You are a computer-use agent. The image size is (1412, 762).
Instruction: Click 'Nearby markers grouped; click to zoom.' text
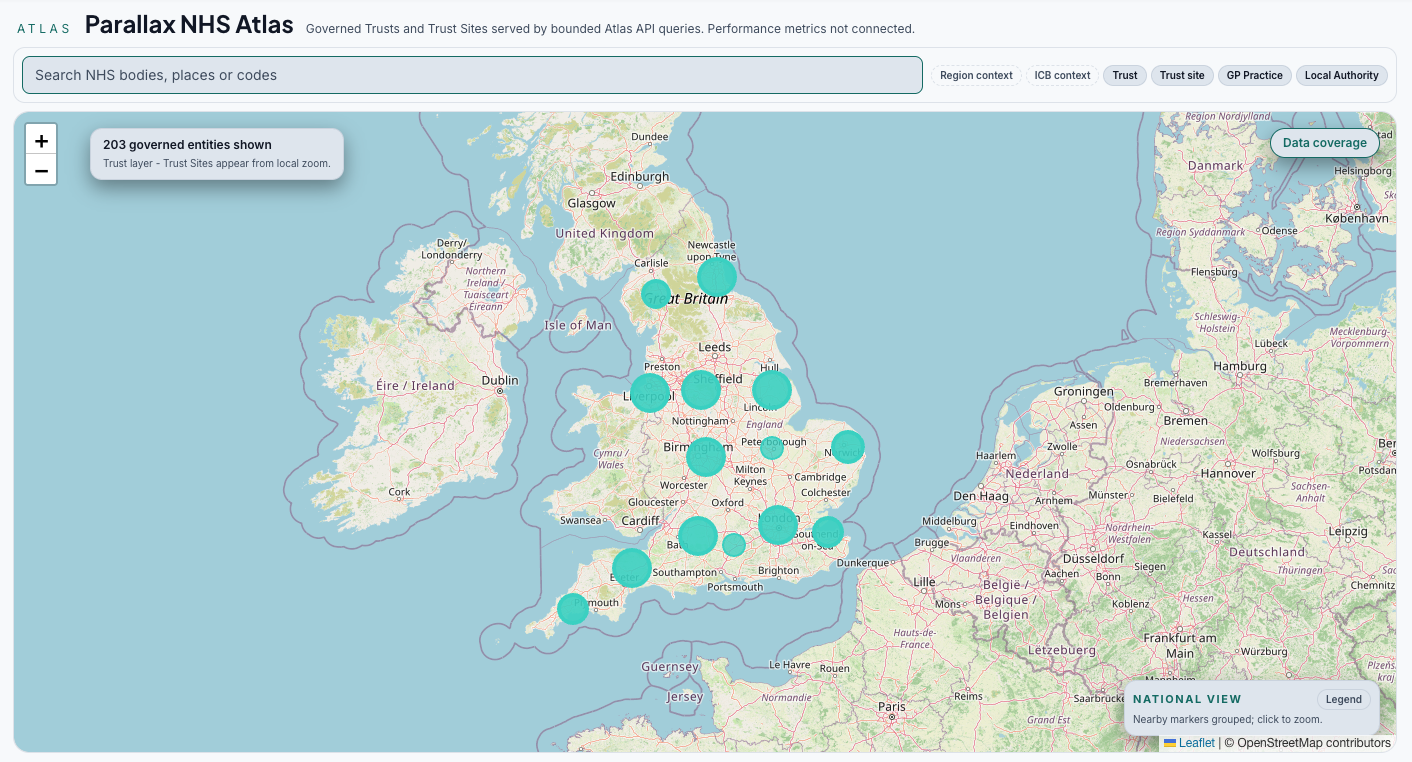point(1227,719)
